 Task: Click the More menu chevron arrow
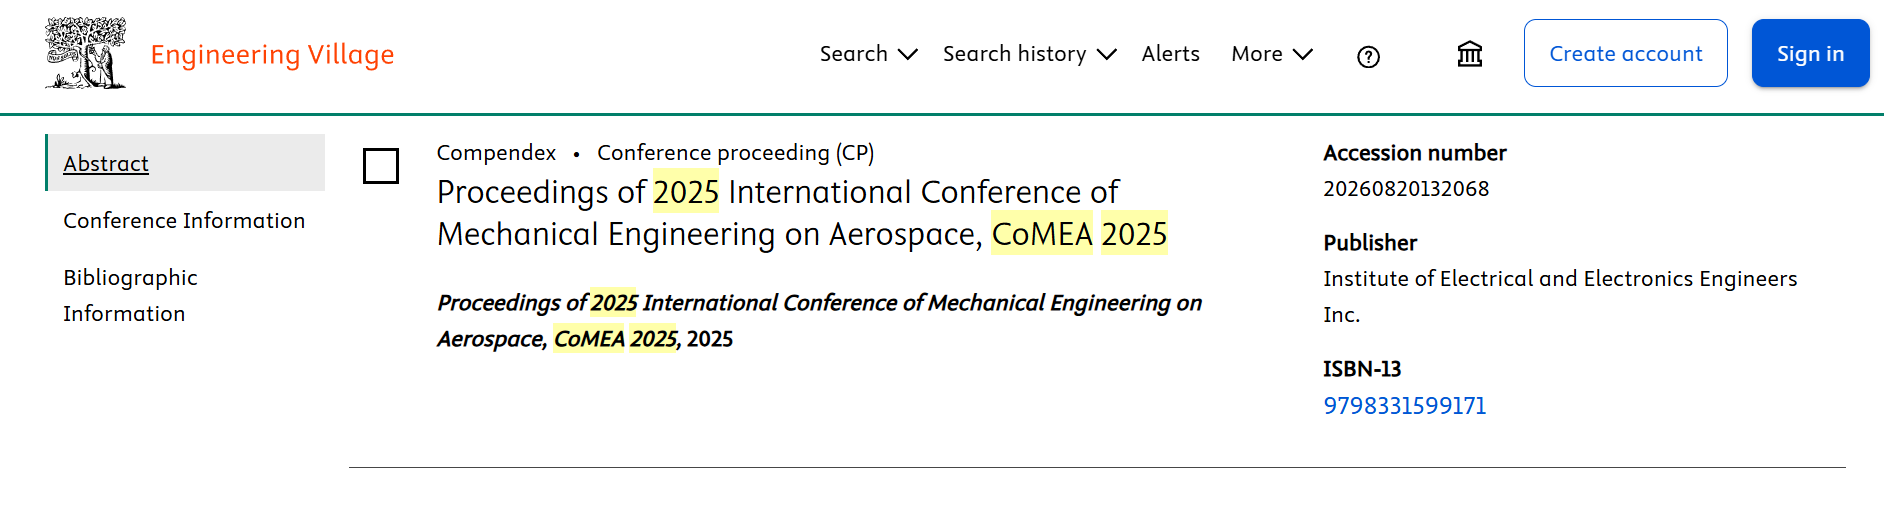(1302, 54)
